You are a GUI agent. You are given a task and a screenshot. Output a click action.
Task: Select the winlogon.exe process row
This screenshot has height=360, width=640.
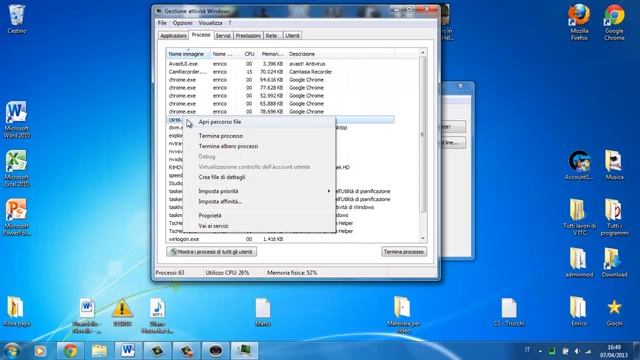(280, 239)
